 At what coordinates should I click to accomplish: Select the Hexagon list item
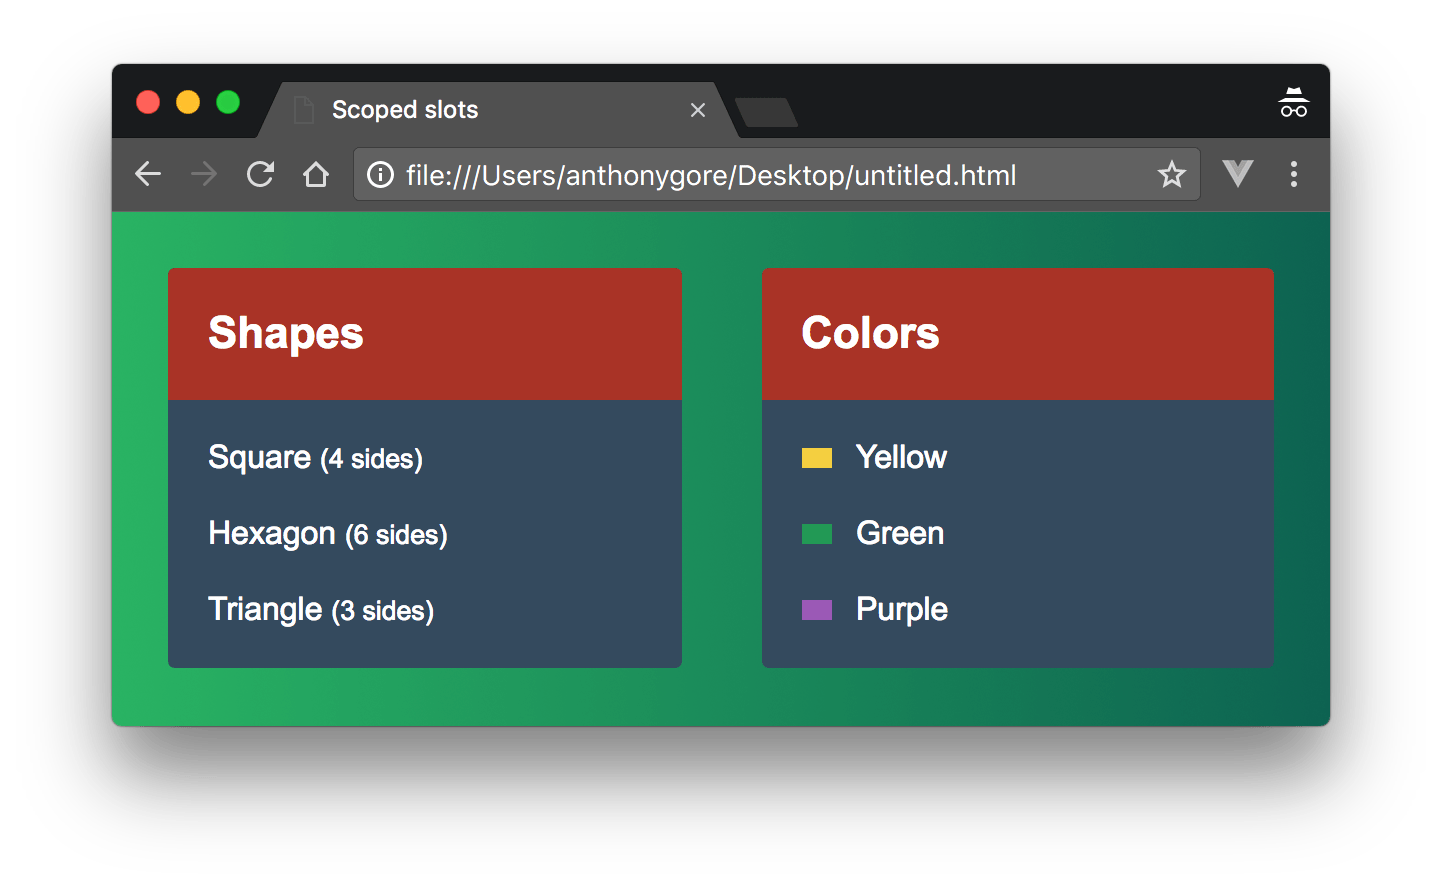click(x=327, y=533)
